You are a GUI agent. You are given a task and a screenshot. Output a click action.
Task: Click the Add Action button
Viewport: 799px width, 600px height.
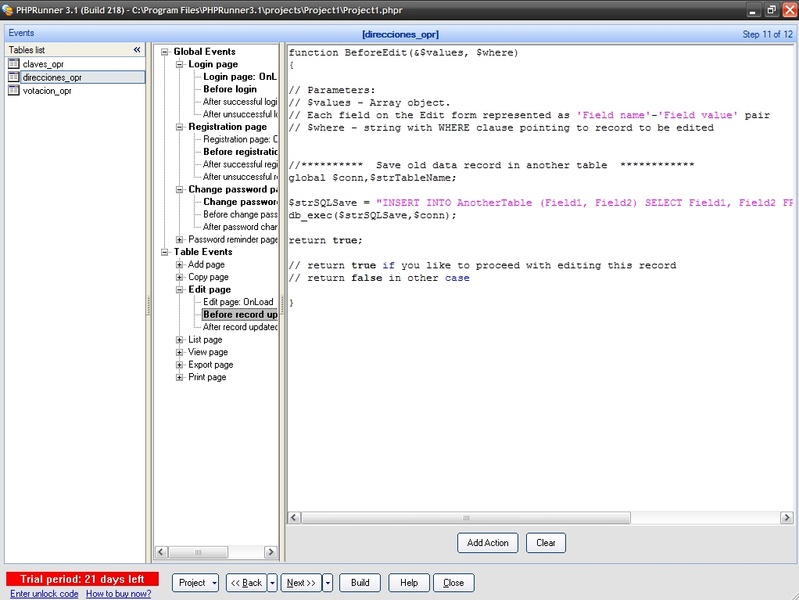click(x=488, y=543)
